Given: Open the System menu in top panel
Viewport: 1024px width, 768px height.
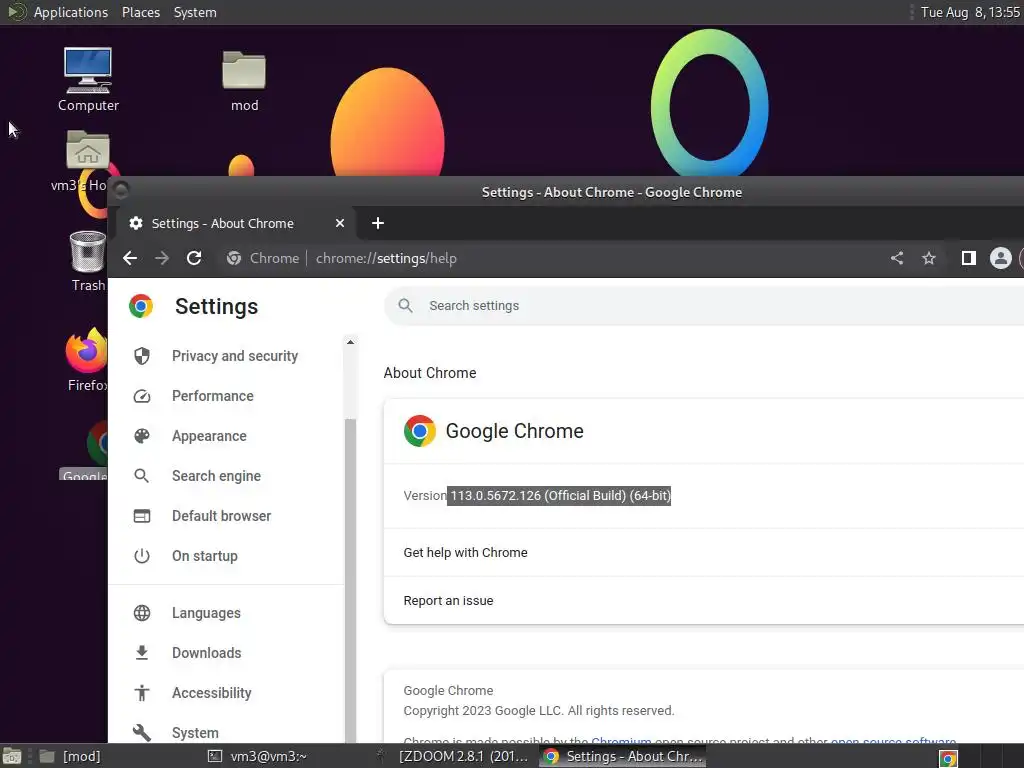Looking at the screenshot, I should click(x=195, y=12).
